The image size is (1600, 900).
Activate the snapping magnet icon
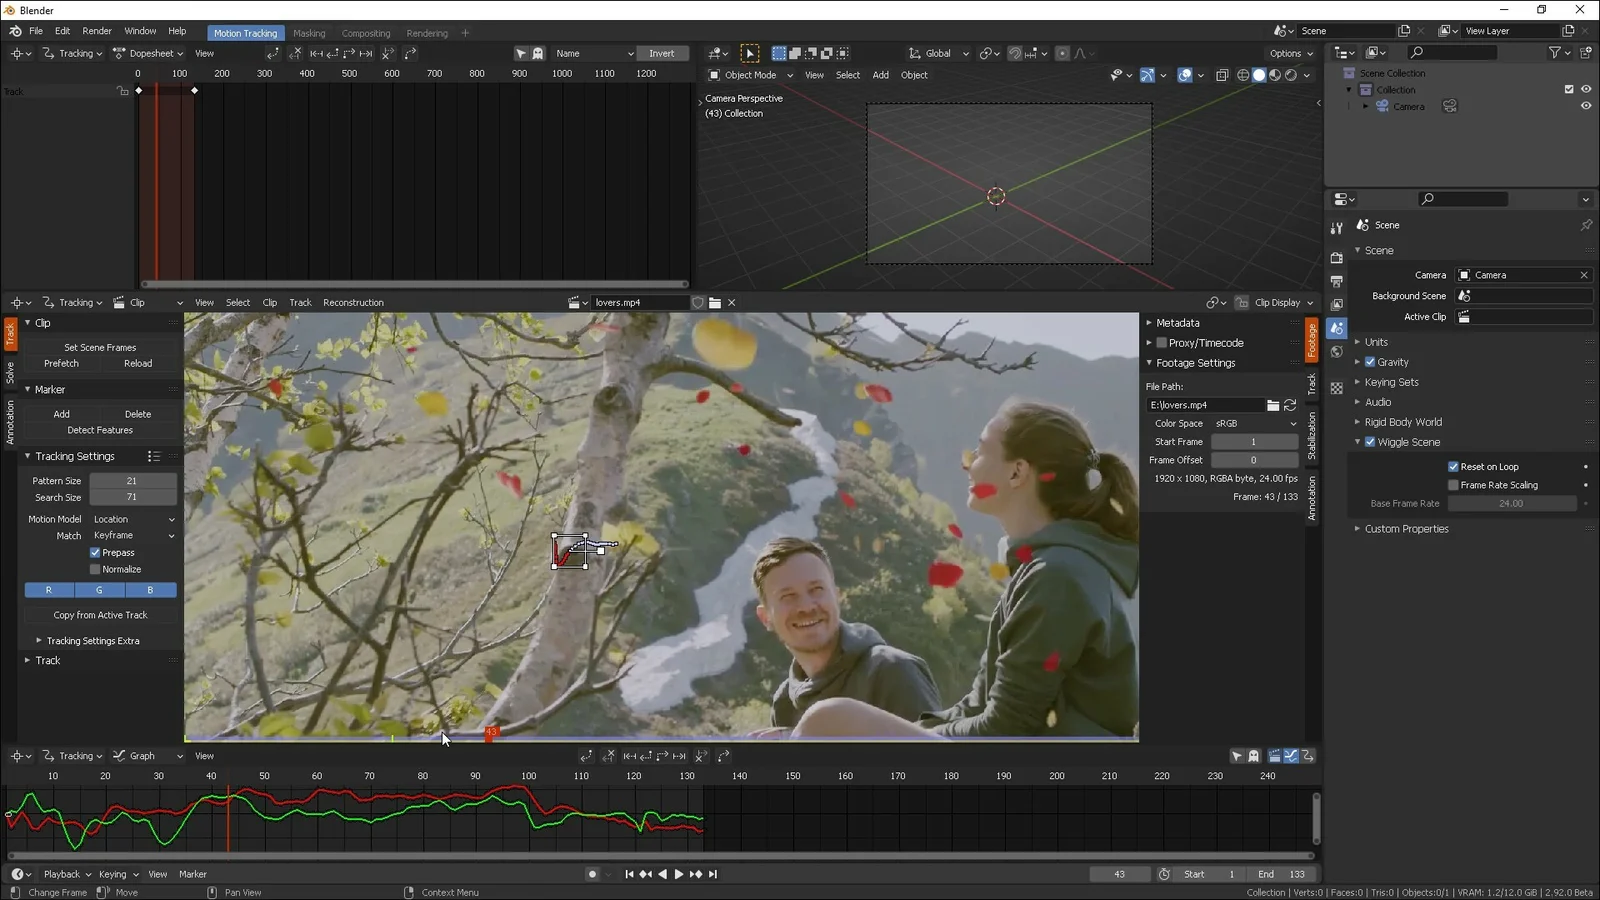point(1015,53)
